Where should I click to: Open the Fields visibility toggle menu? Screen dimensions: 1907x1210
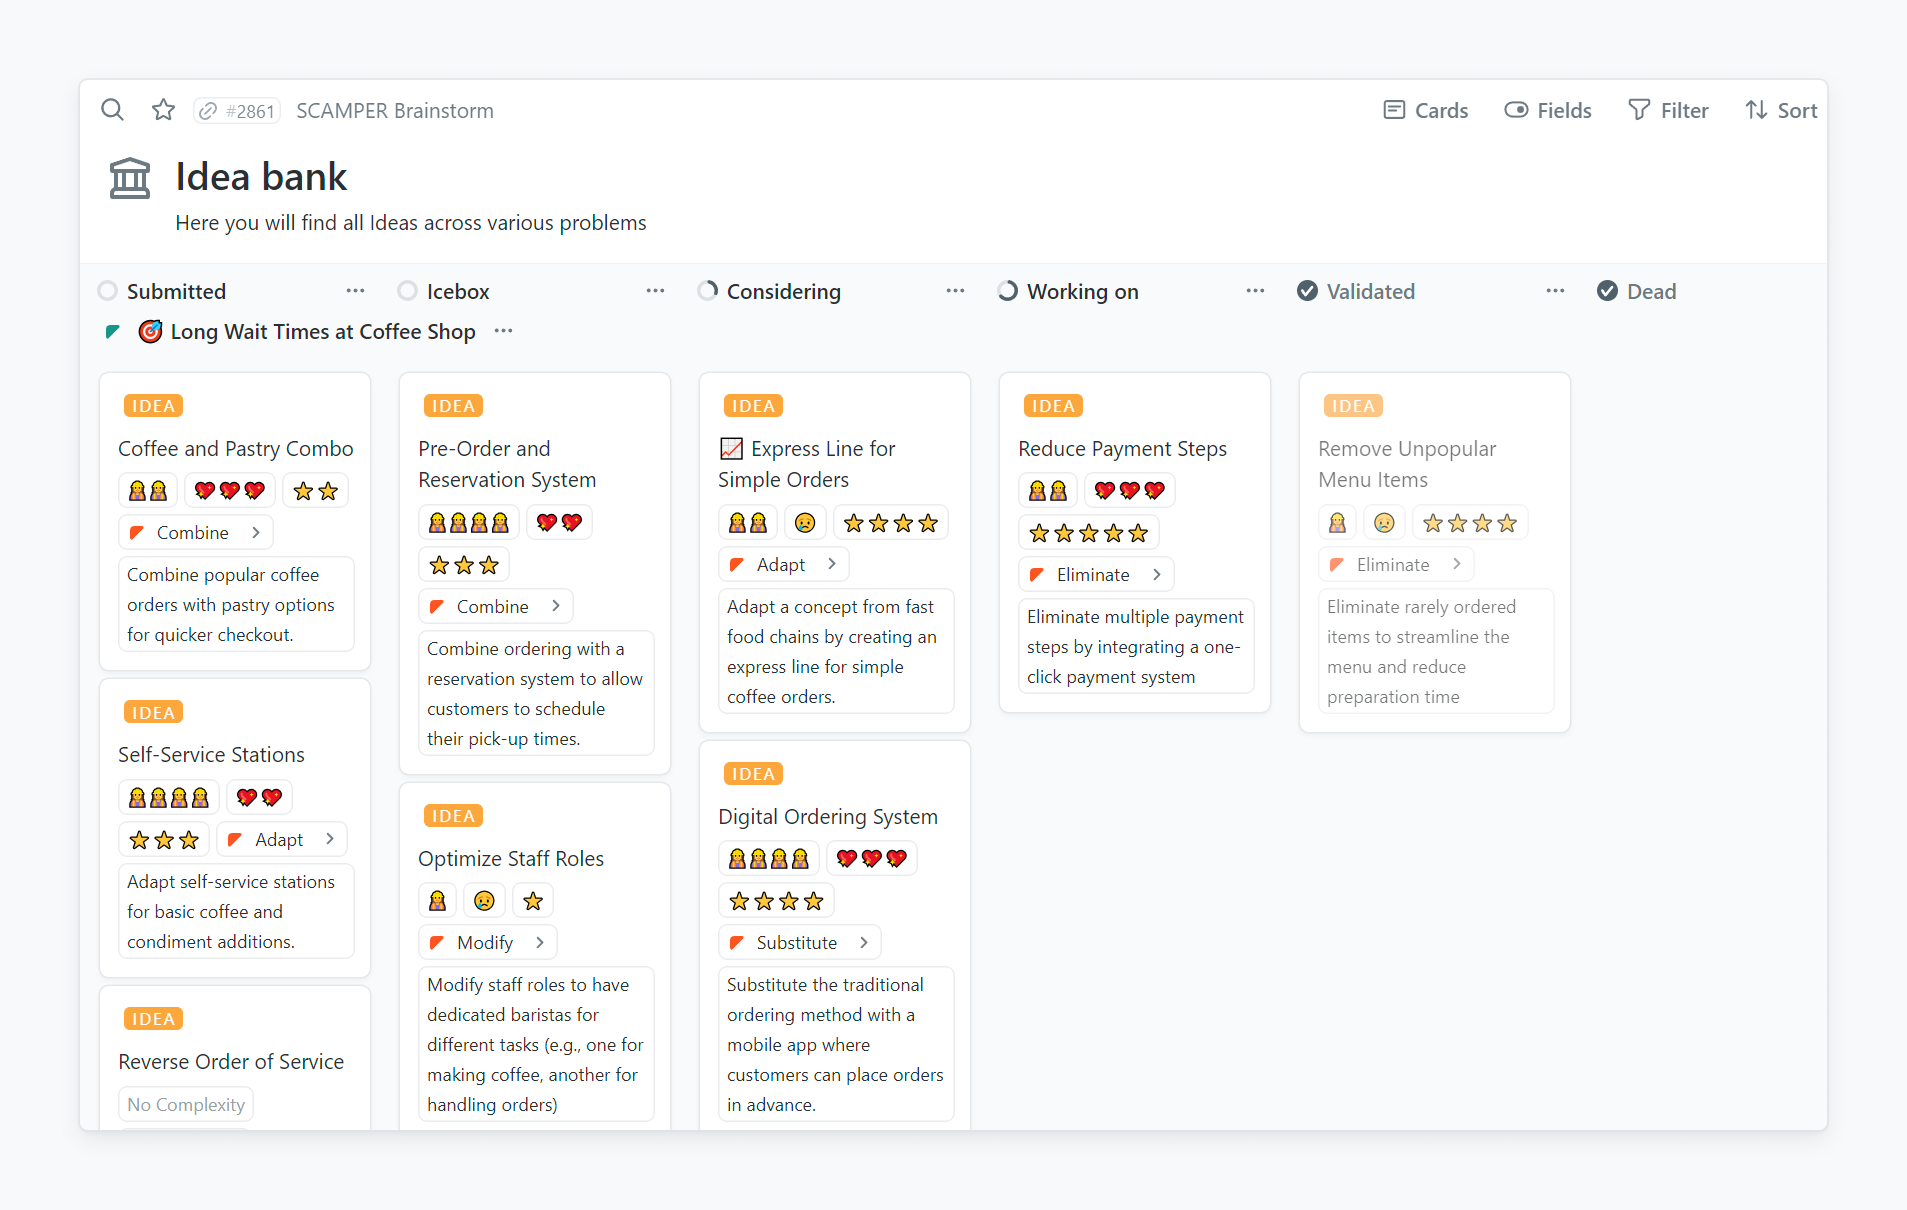[1547, 110]
